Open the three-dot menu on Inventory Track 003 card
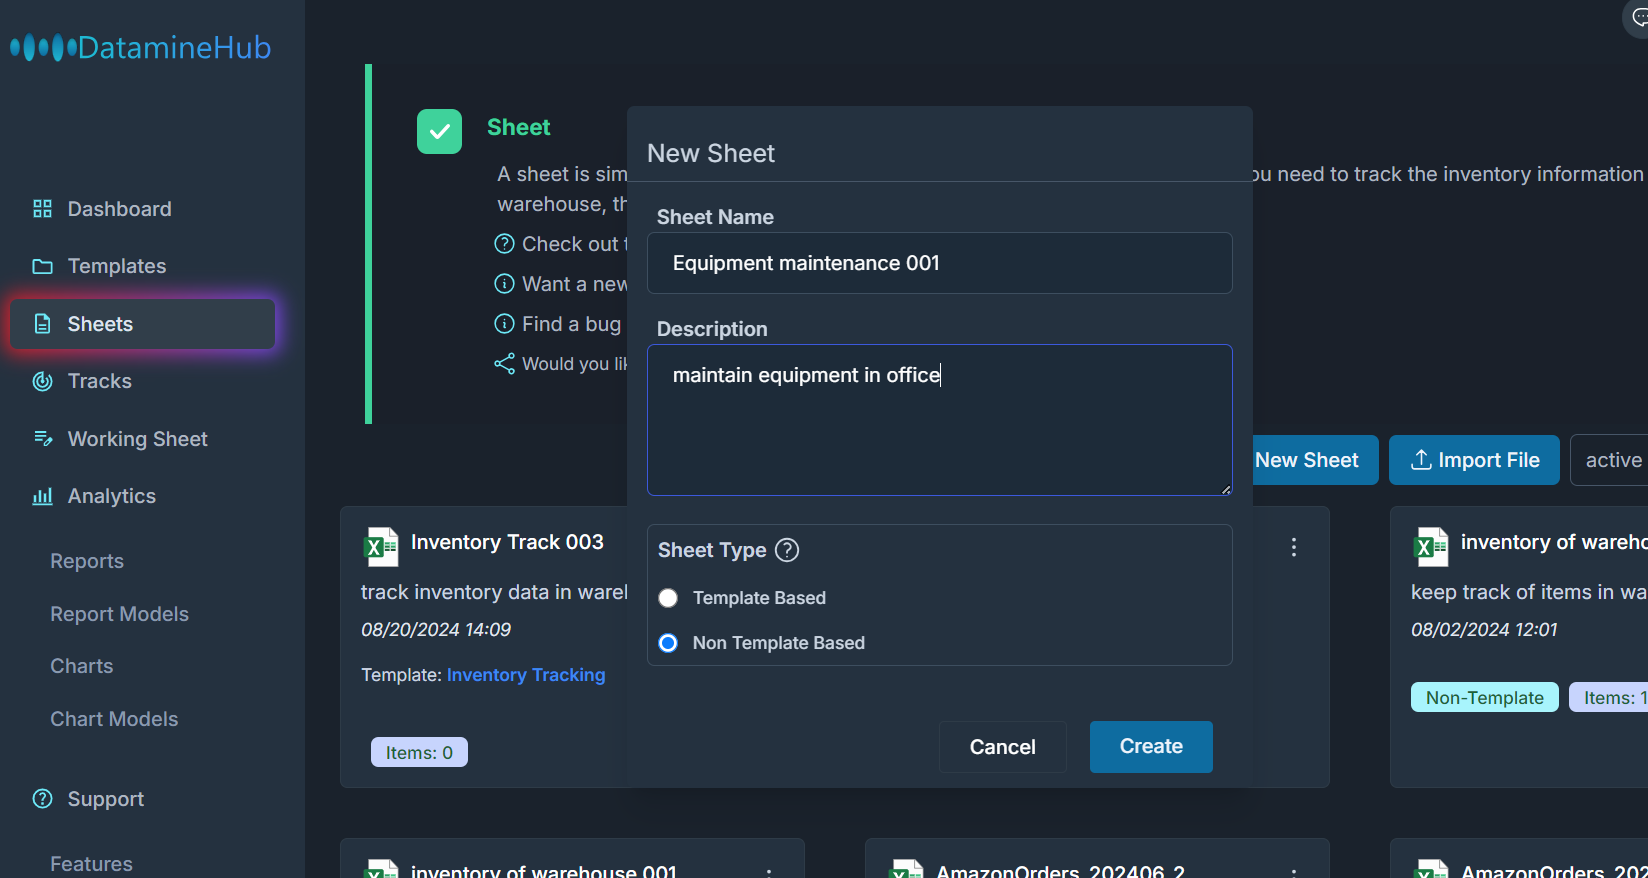The height and width of the screenshot is (878, 1648). tap(1294, 547)
